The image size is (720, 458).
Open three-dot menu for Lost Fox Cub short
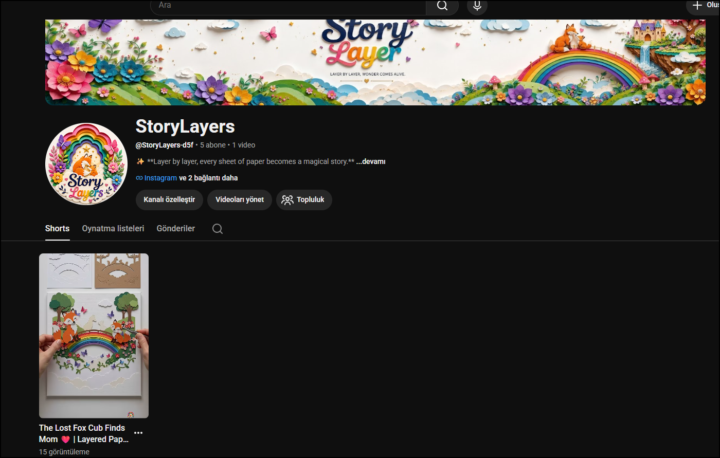click(x=138, y=433)
